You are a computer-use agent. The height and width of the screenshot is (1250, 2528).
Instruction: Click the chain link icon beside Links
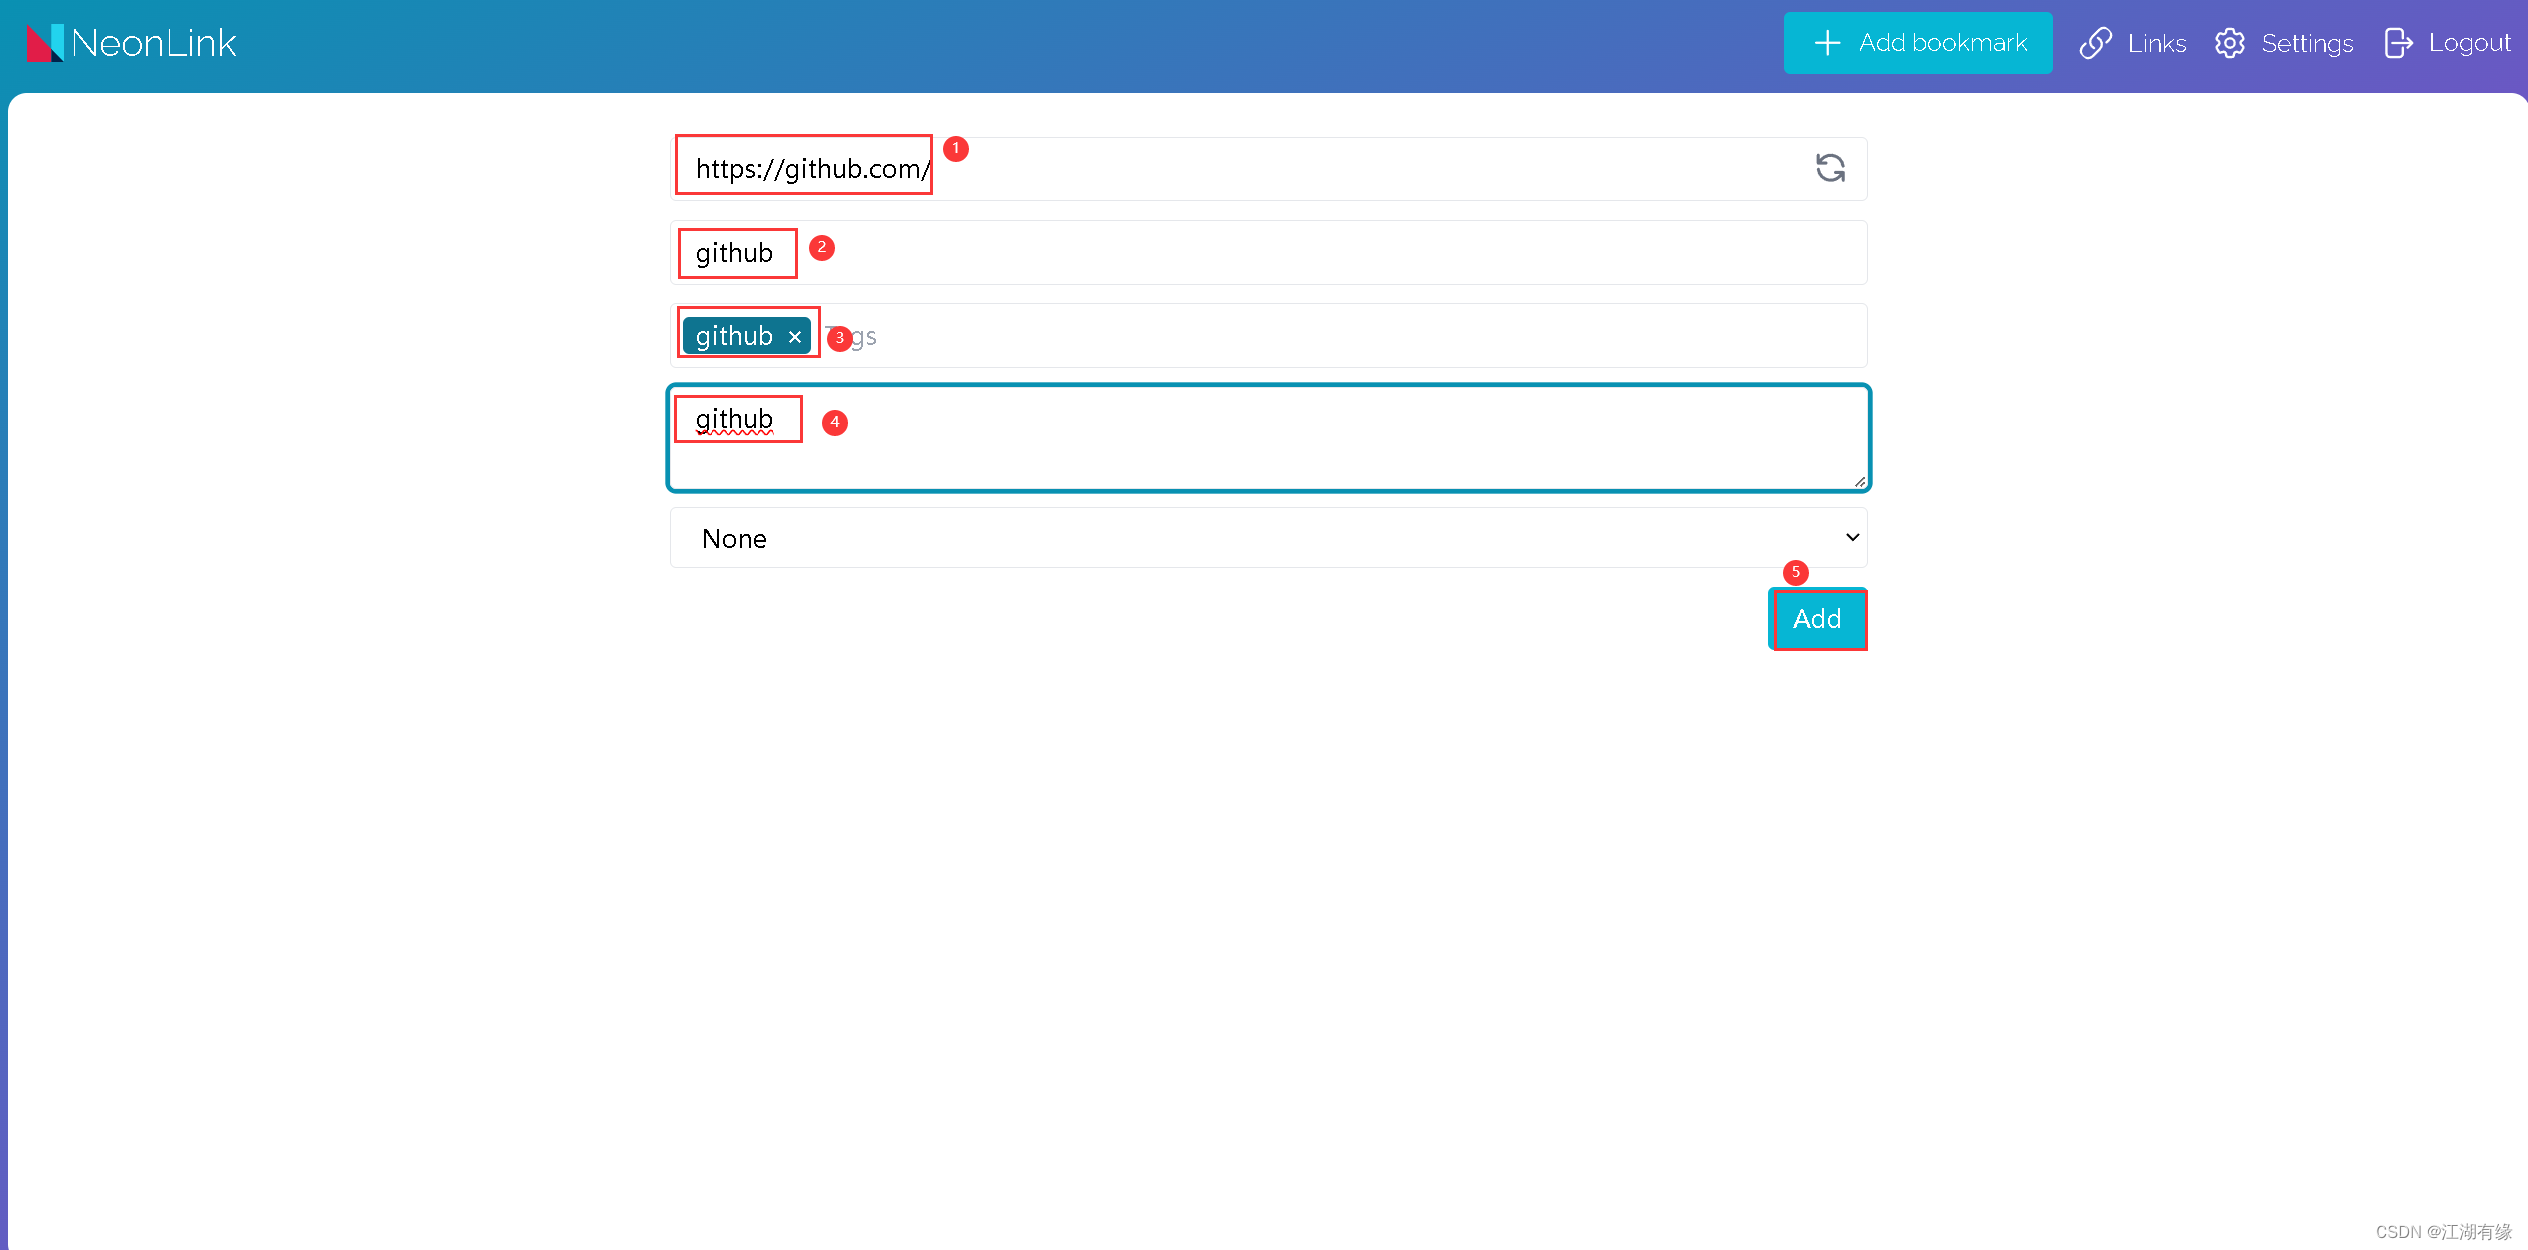[2095, 43]
